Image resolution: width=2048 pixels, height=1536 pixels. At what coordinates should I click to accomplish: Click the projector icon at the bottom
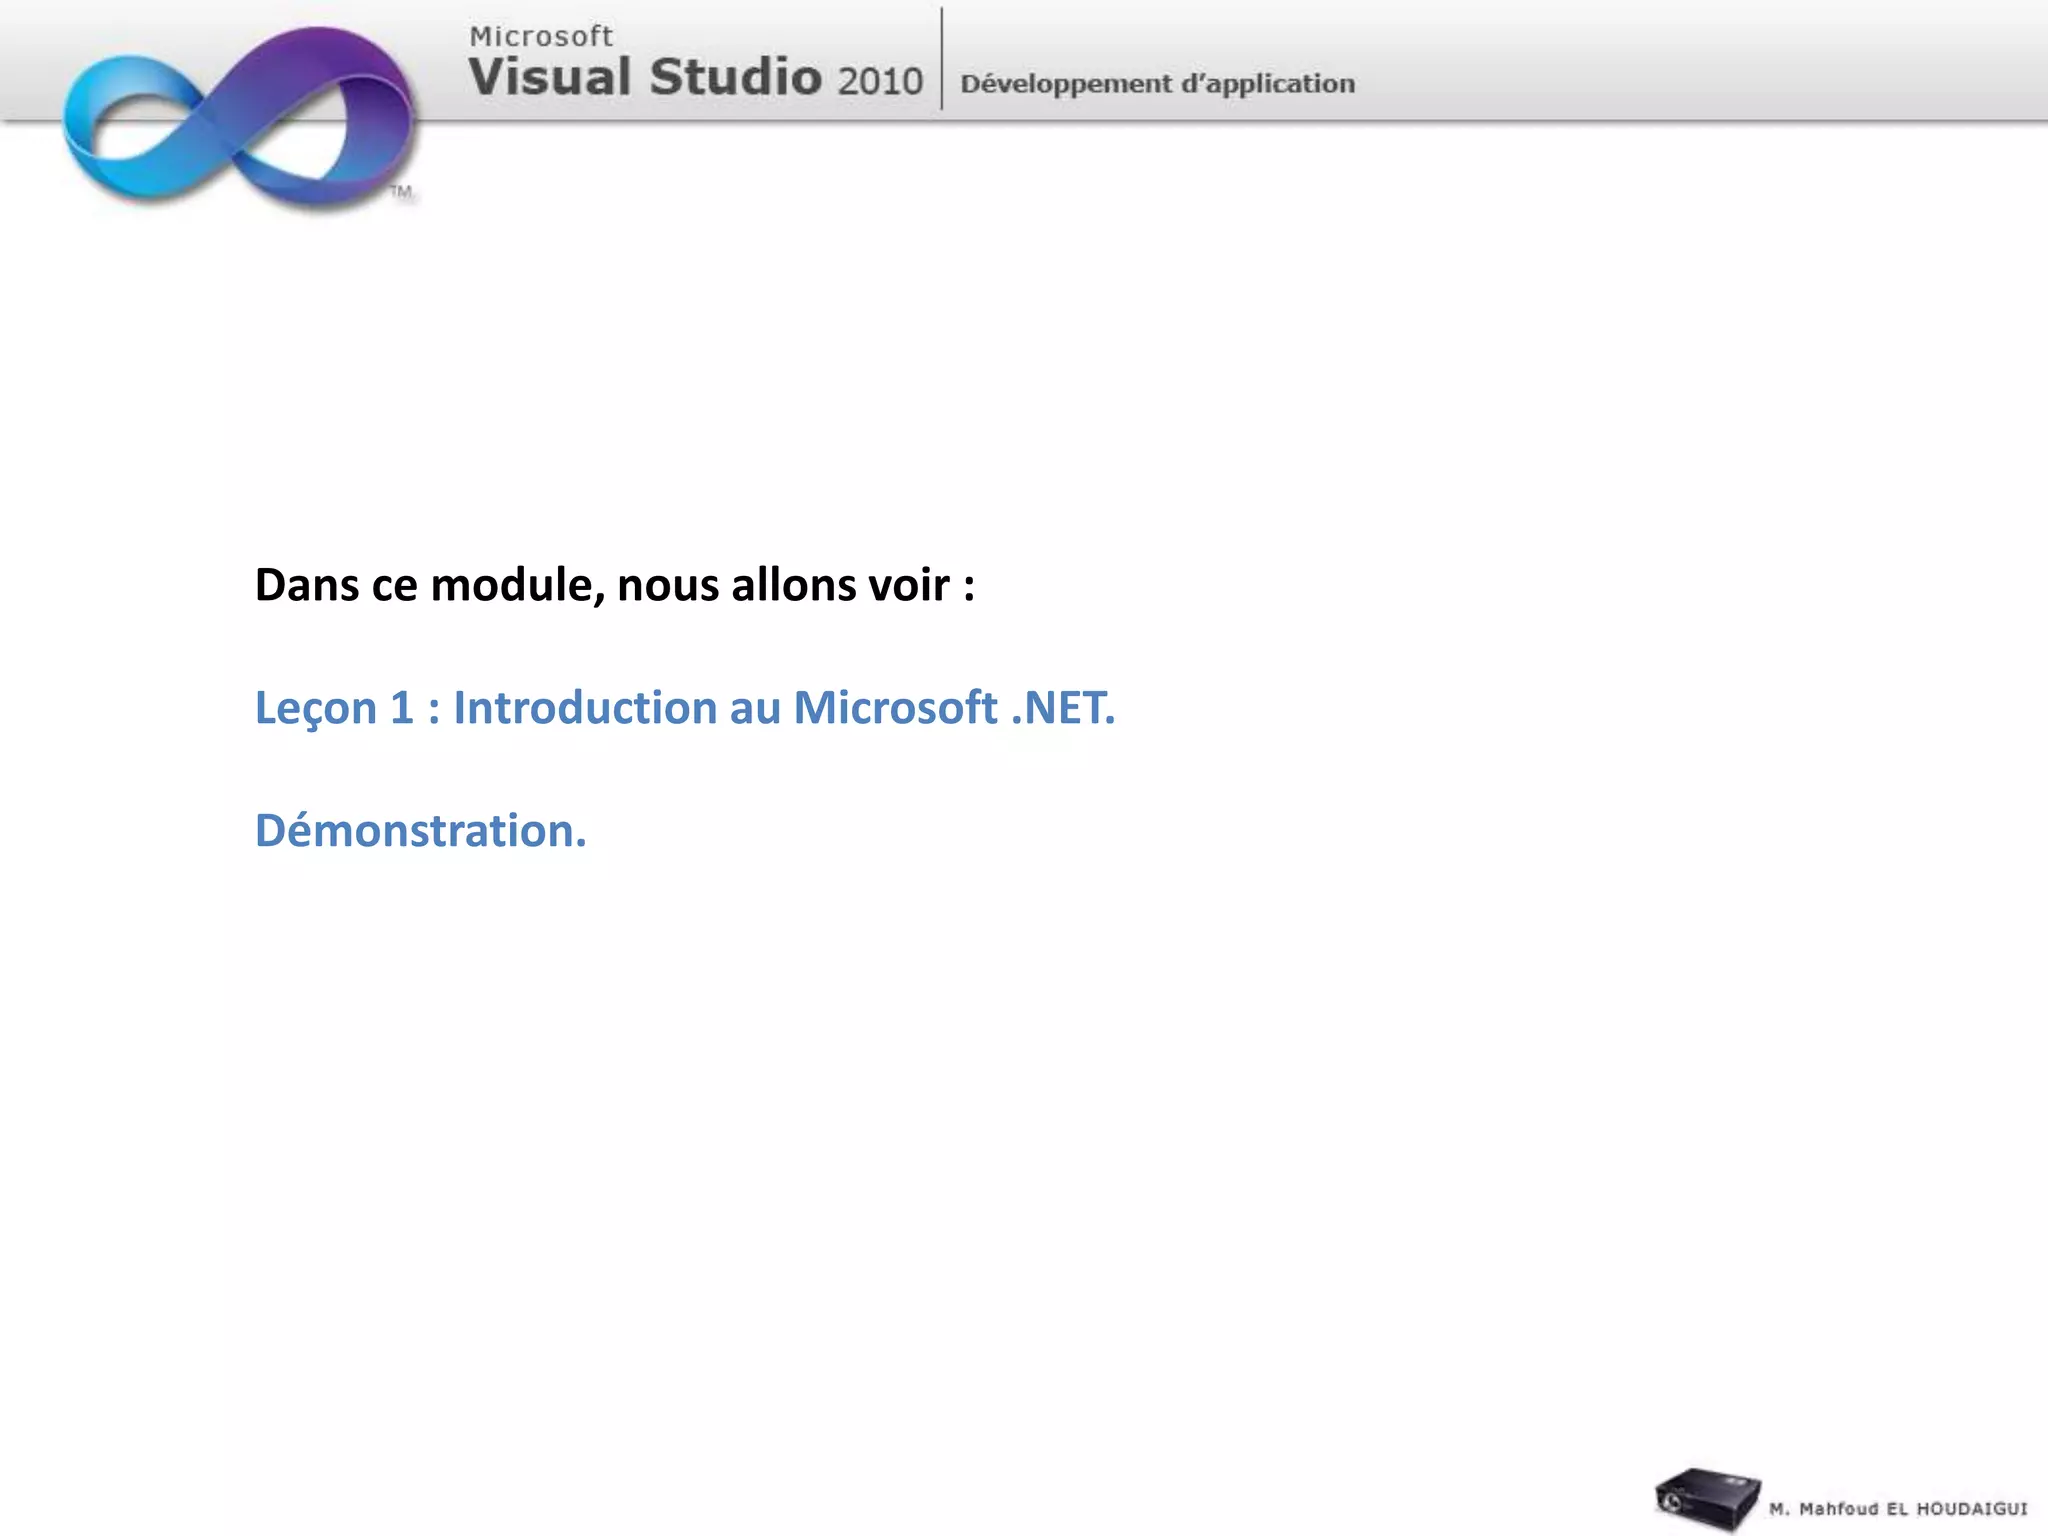coord(1707,1499)
